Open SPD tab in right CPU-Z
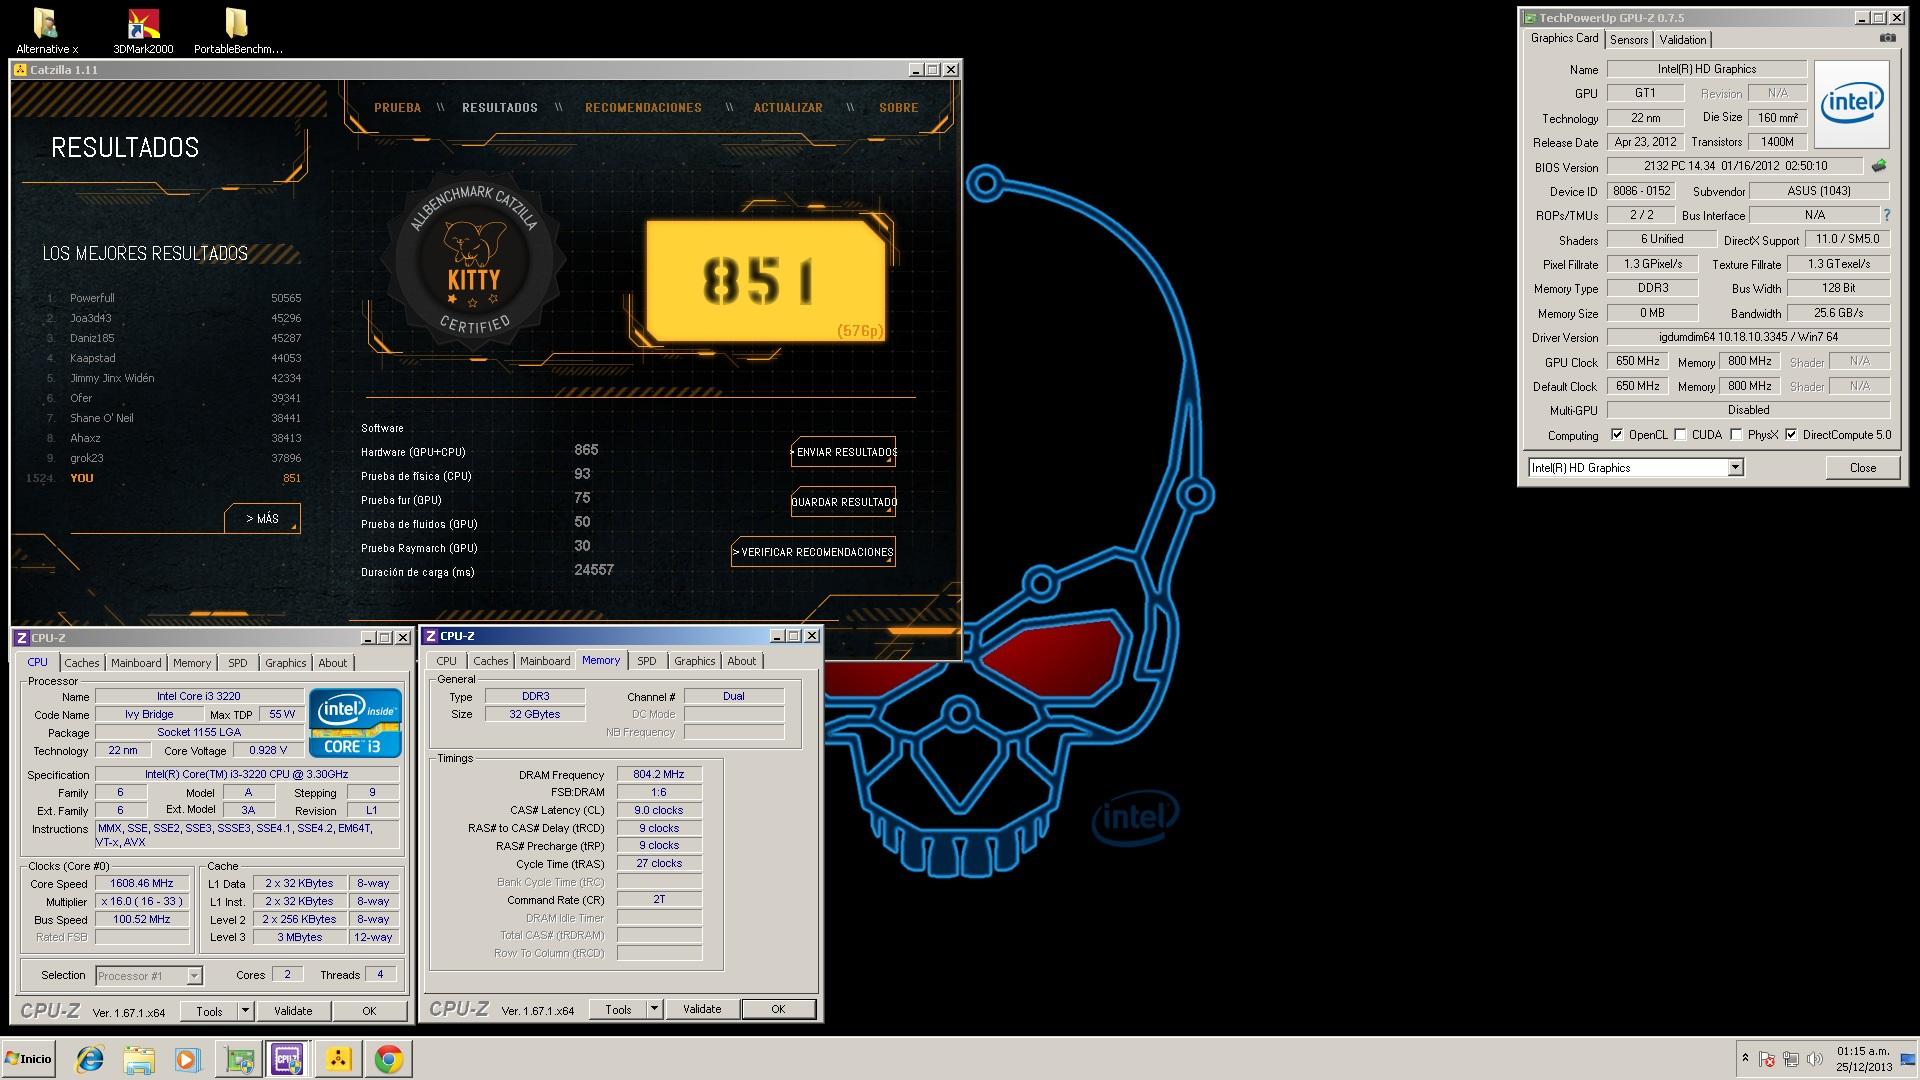 647,661
